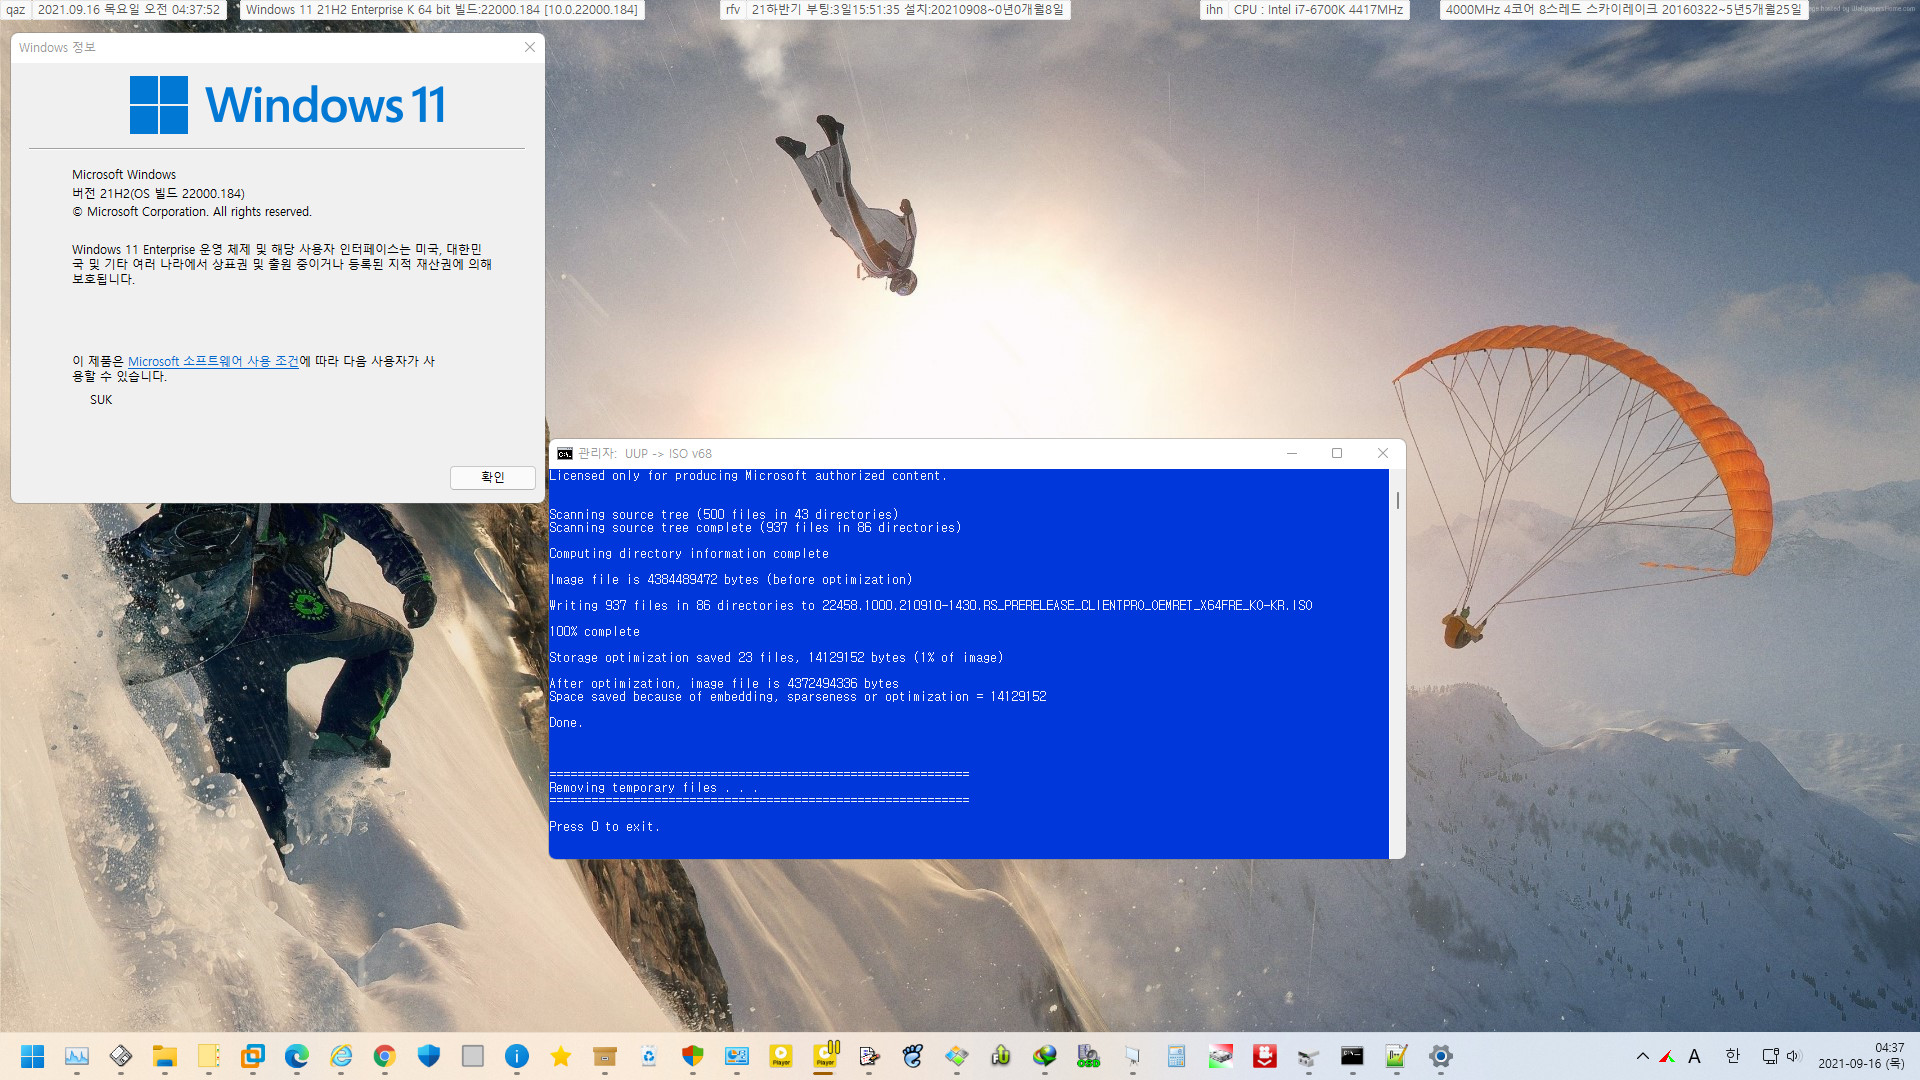Open the blue shield security icon

pos(429,1056)
